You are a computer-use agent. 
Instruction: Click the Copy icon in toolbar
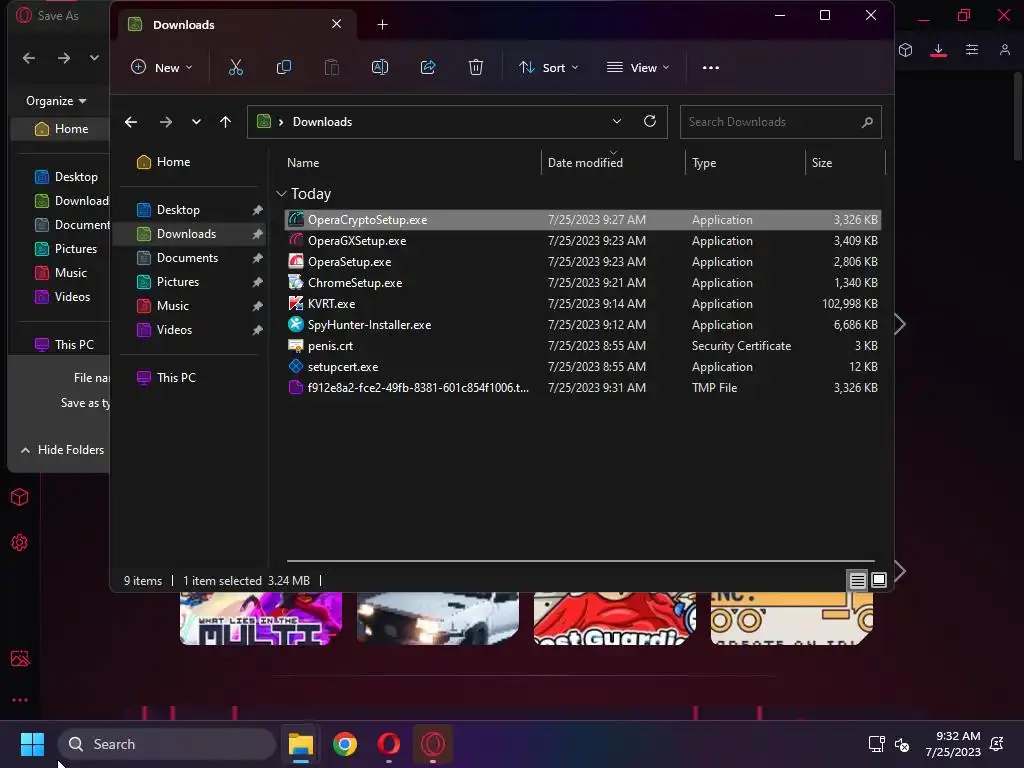[283, 67]
